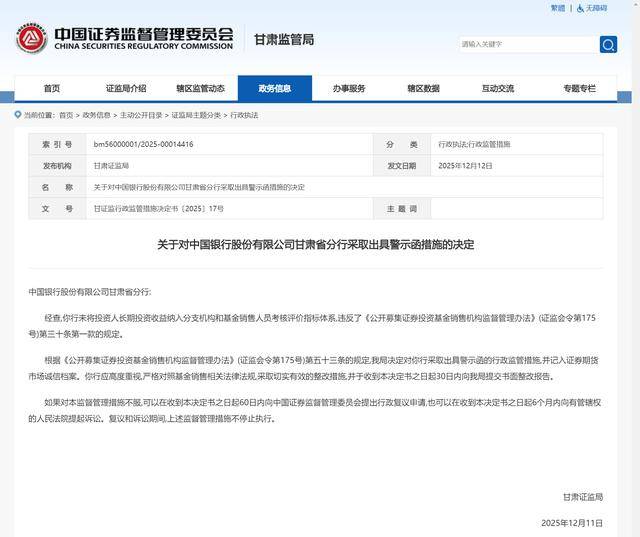Open the 辖区数据 navigation tab
The width and height of the screenshot is (640, 537).
423,89
